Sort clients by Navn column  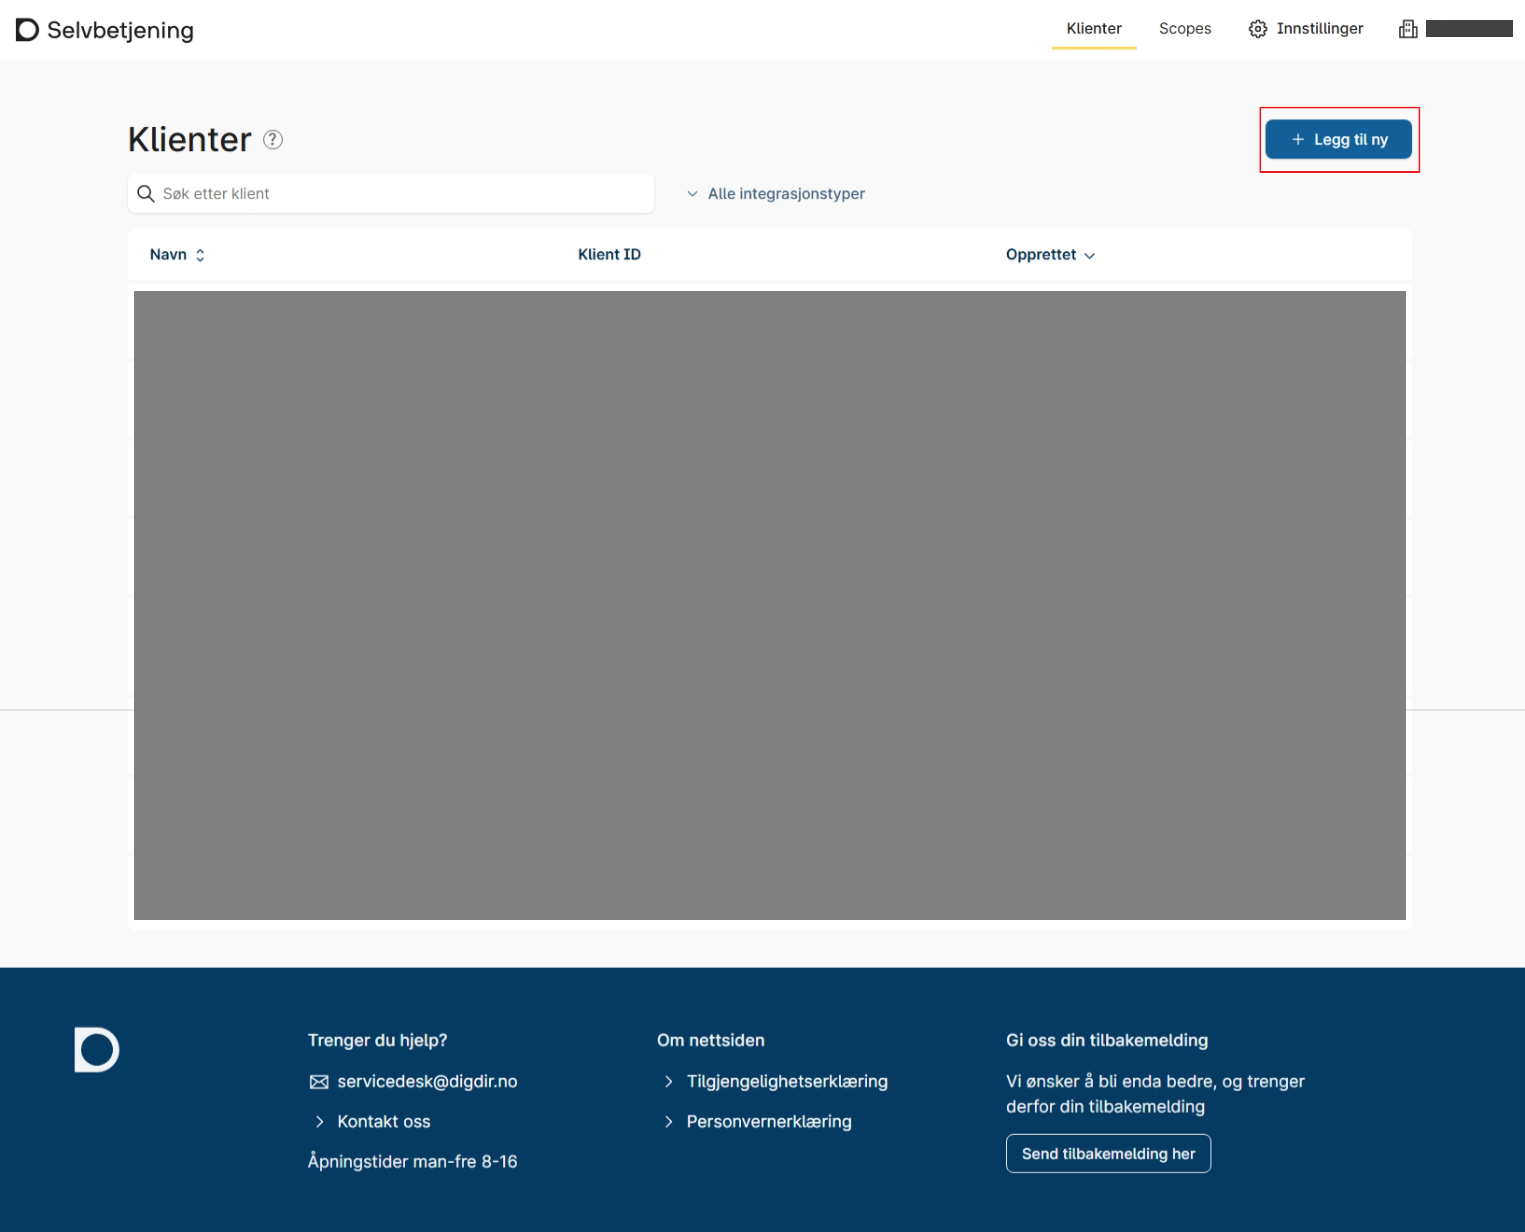click(x=177, y=255)
